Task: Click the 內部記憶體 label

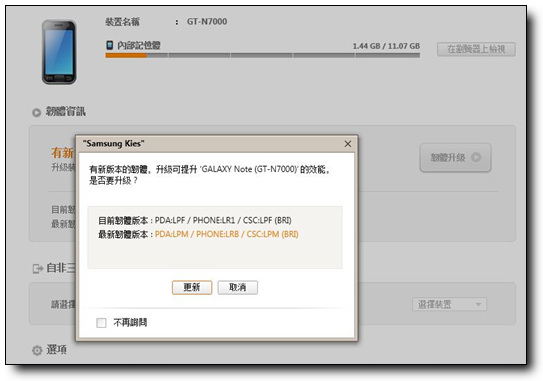Action: [139, 45]
